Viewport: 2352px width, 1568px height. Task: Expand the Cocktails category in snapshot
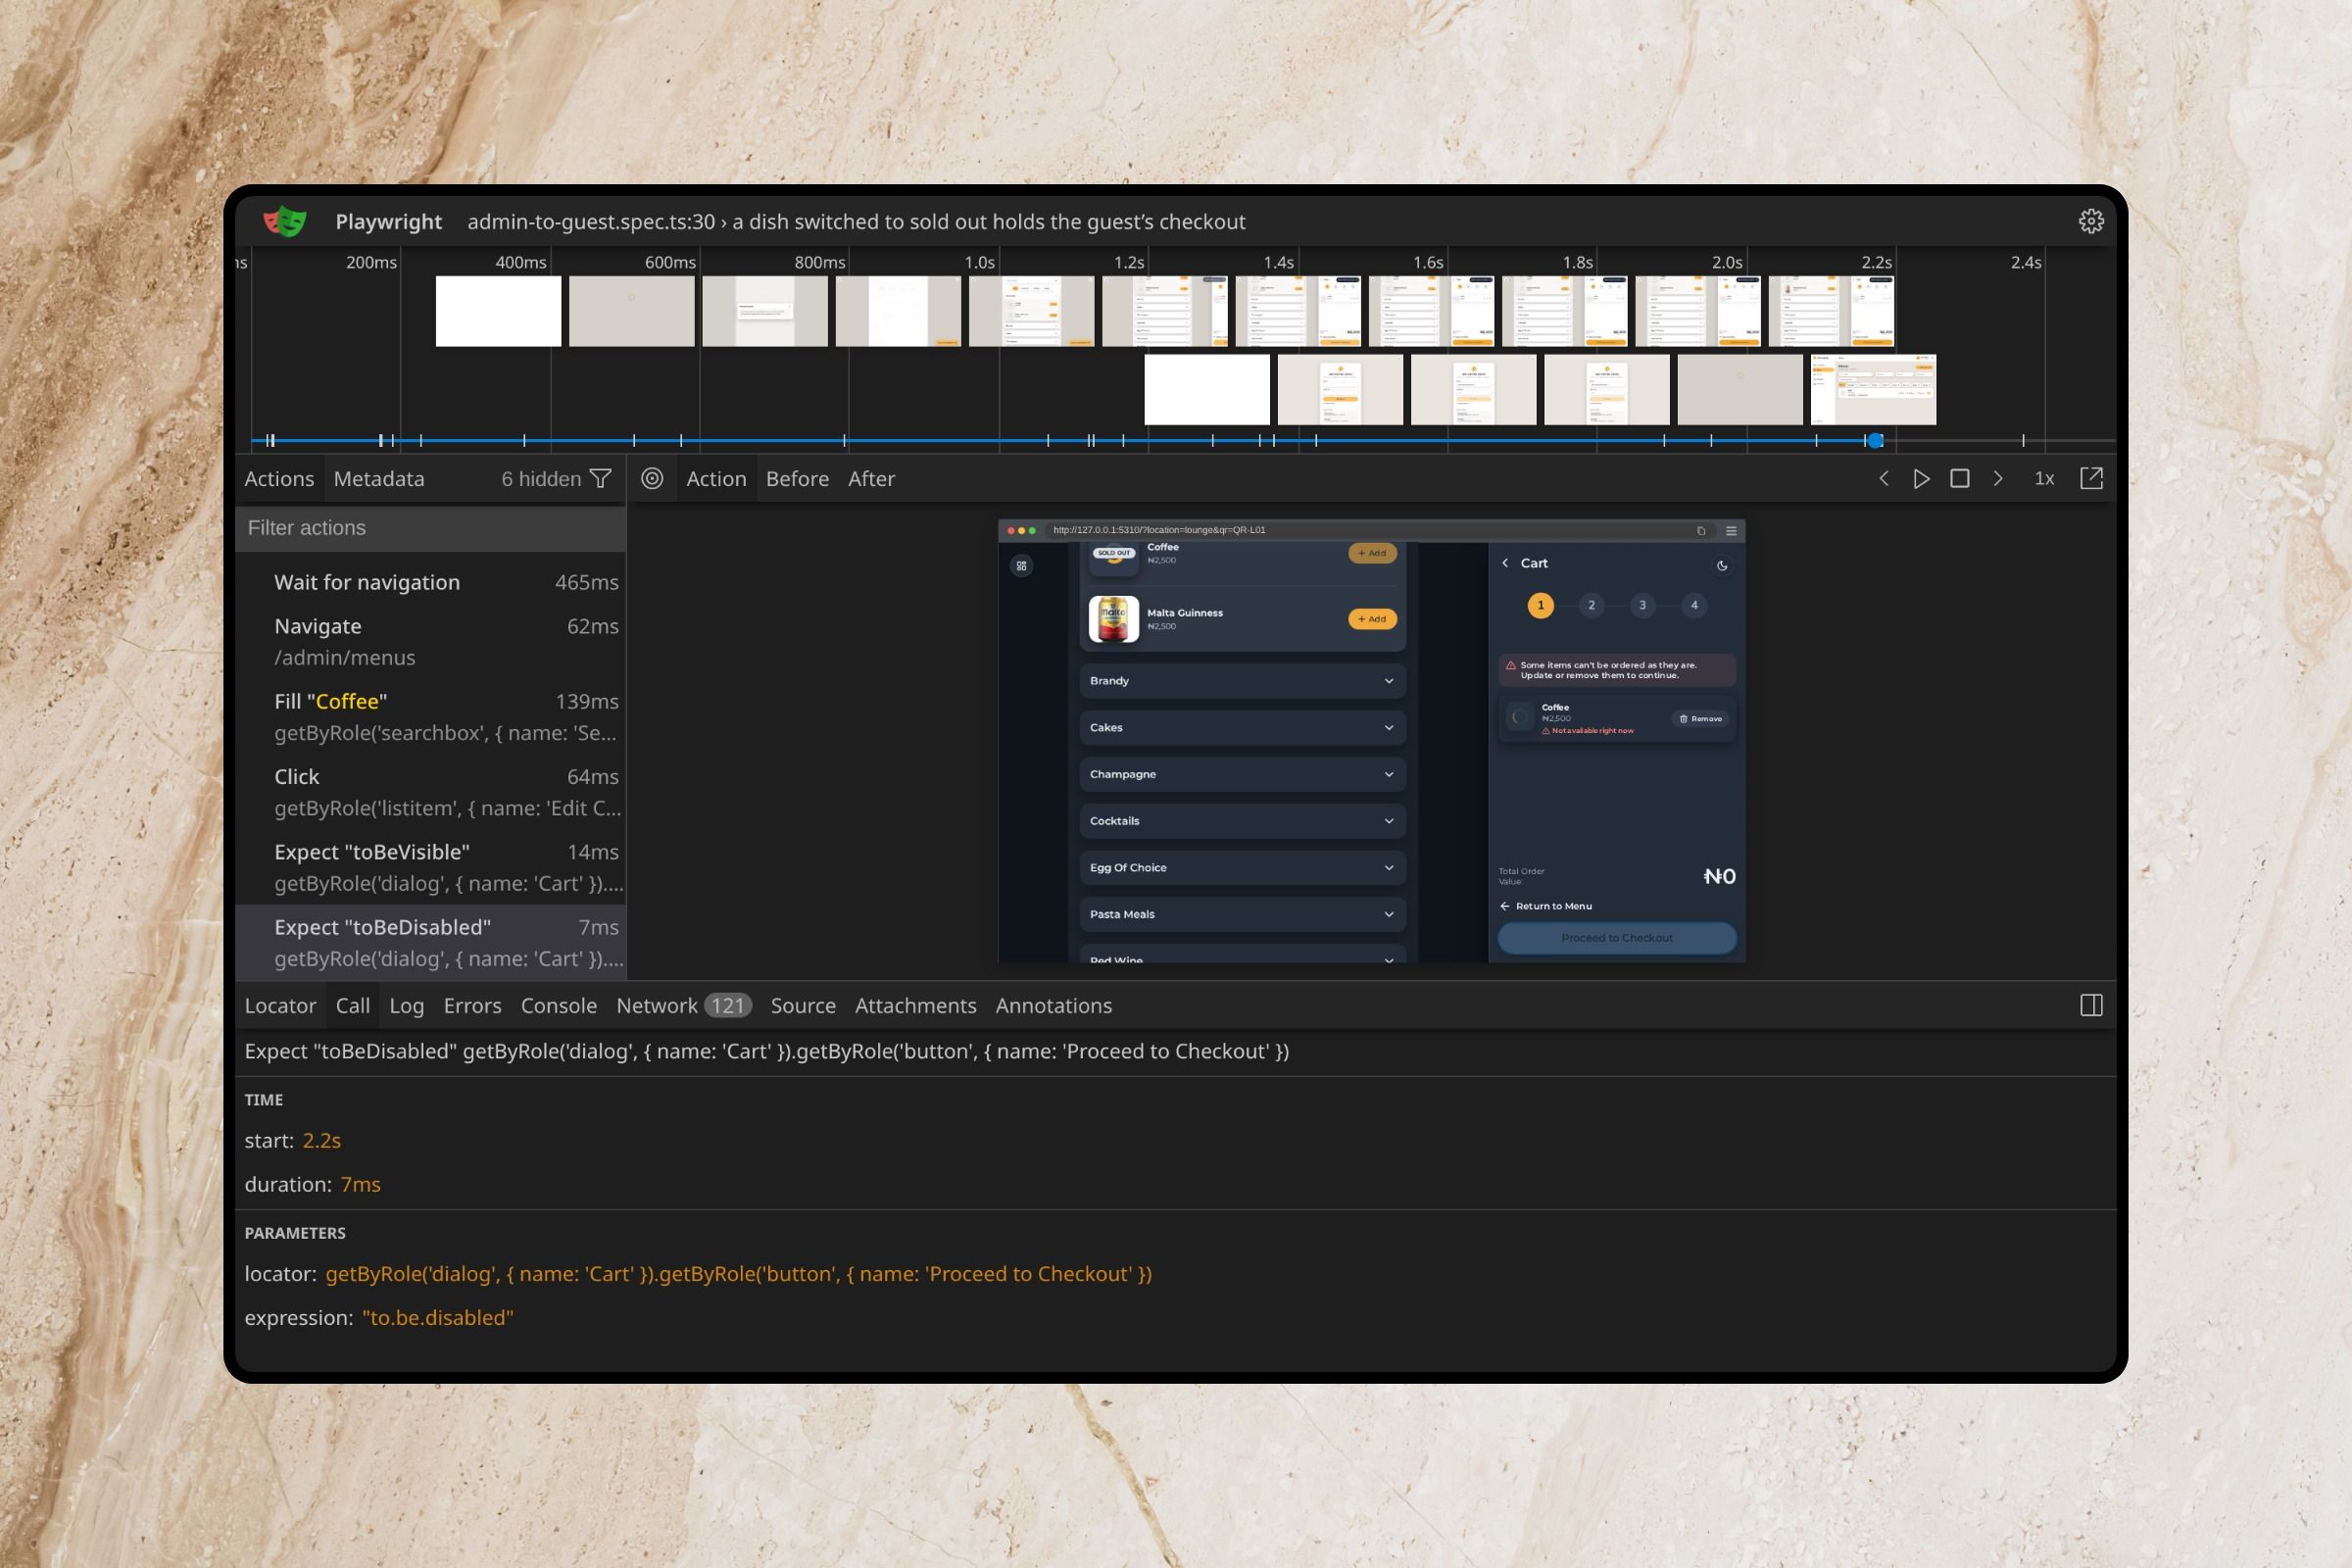click(1242, 821)
